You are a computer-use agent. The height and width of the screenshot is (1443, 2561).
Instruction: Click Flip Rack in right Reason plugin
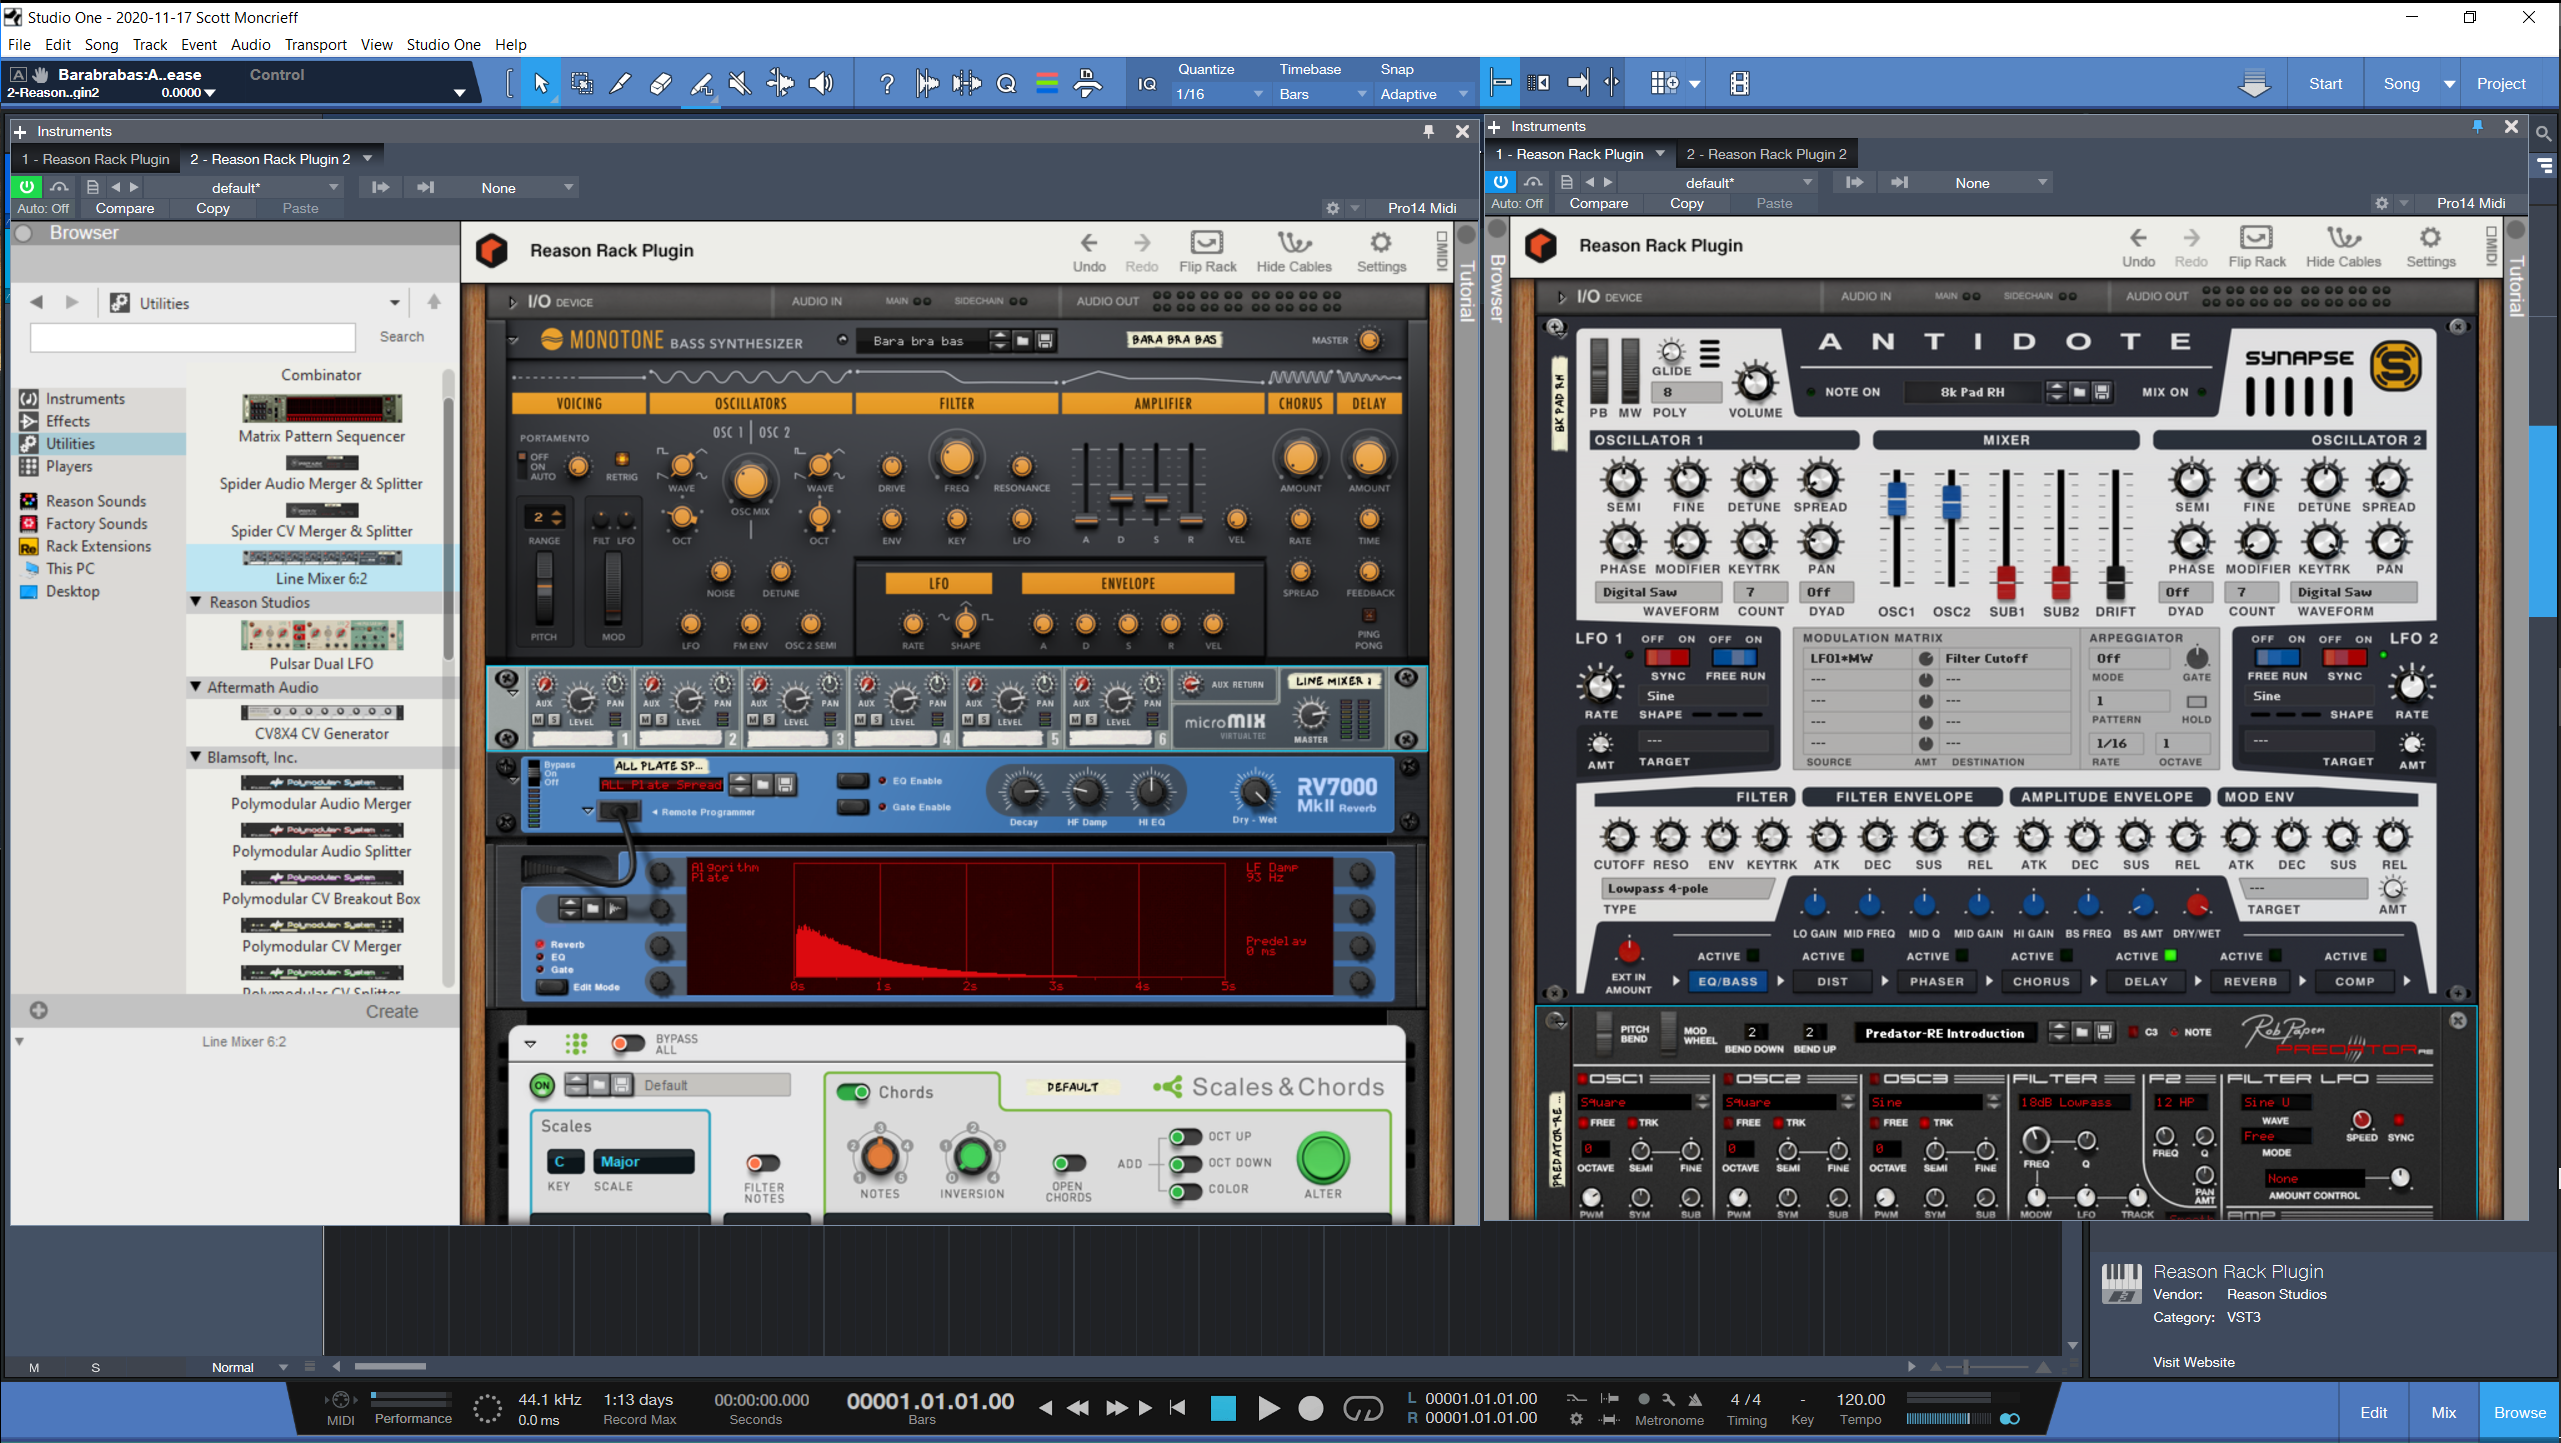[x=2257, y=247]
